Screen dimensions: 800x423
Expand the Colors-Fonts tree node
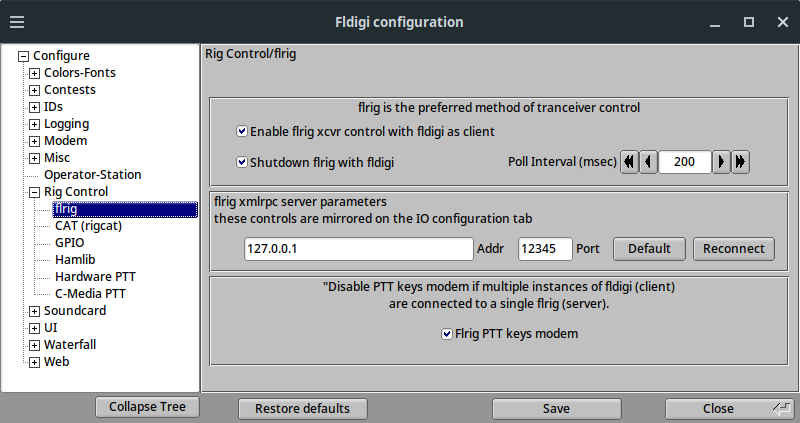(x=35, y=73)
